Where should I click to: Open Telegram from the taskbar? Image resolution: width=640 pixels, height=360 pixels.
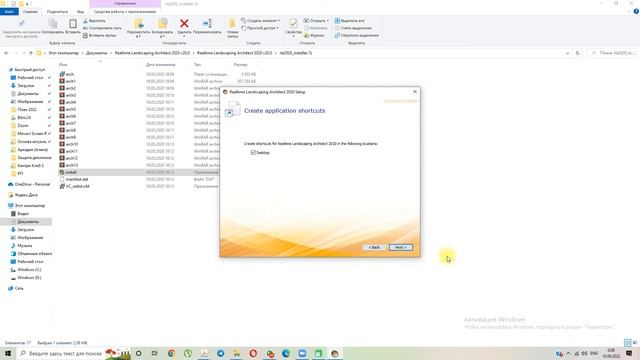[x=220, y=353]
